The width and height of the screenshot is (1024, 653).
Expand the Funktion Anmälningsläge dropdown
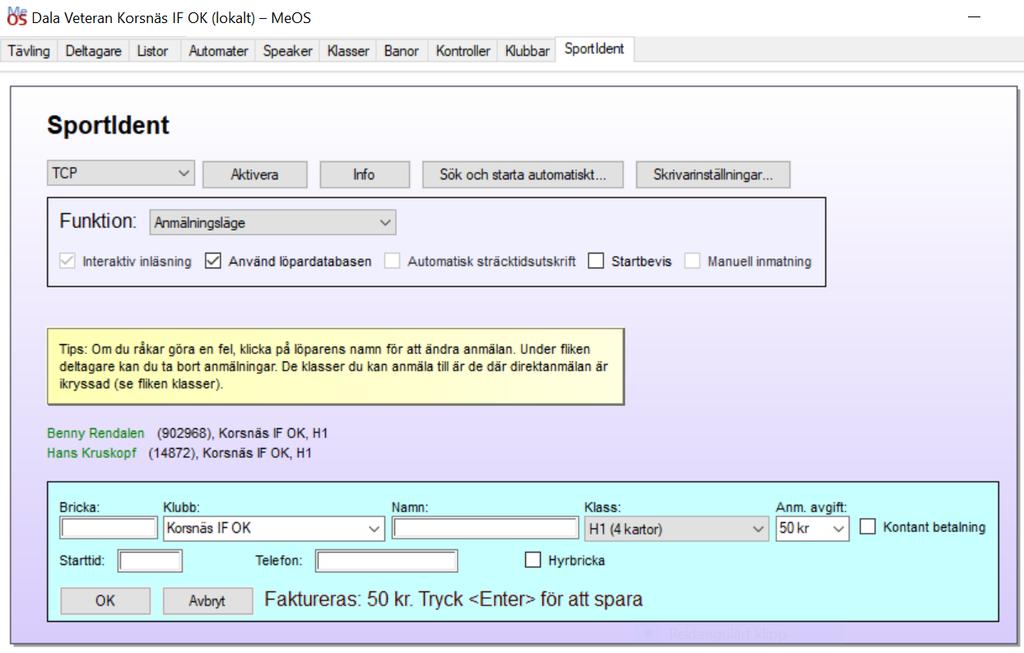coord(272,223)
